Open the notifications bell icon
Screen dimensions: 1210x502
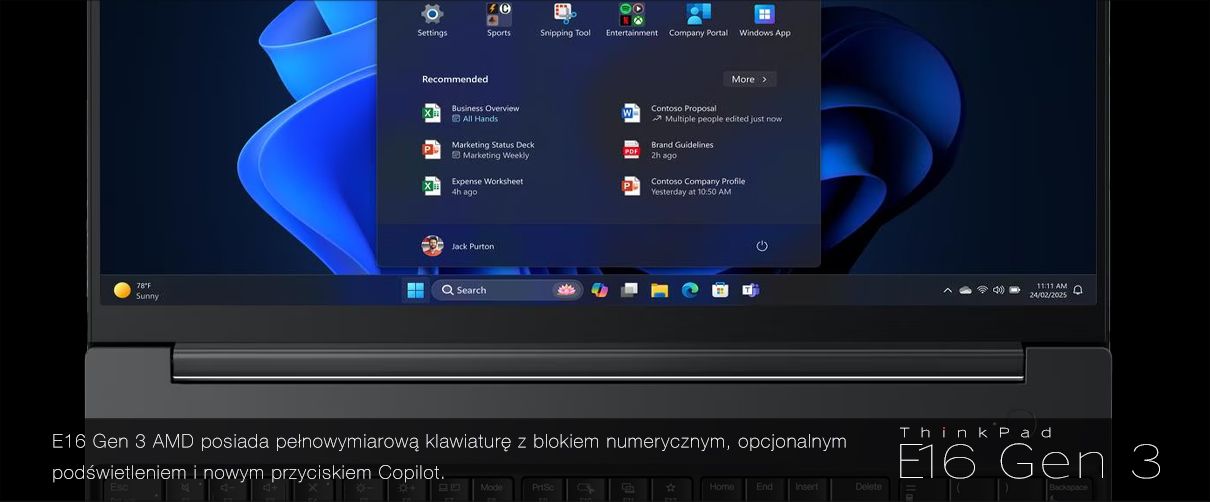[1078, 290]
